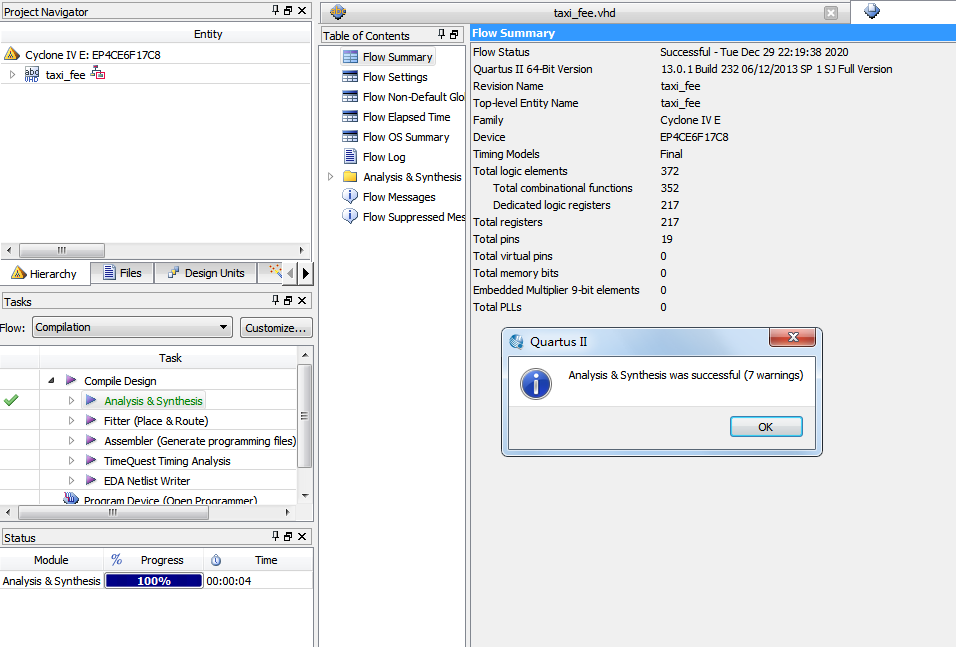
Task: Click OK in the Quartus II dialog
Action: tap(766, 427)
